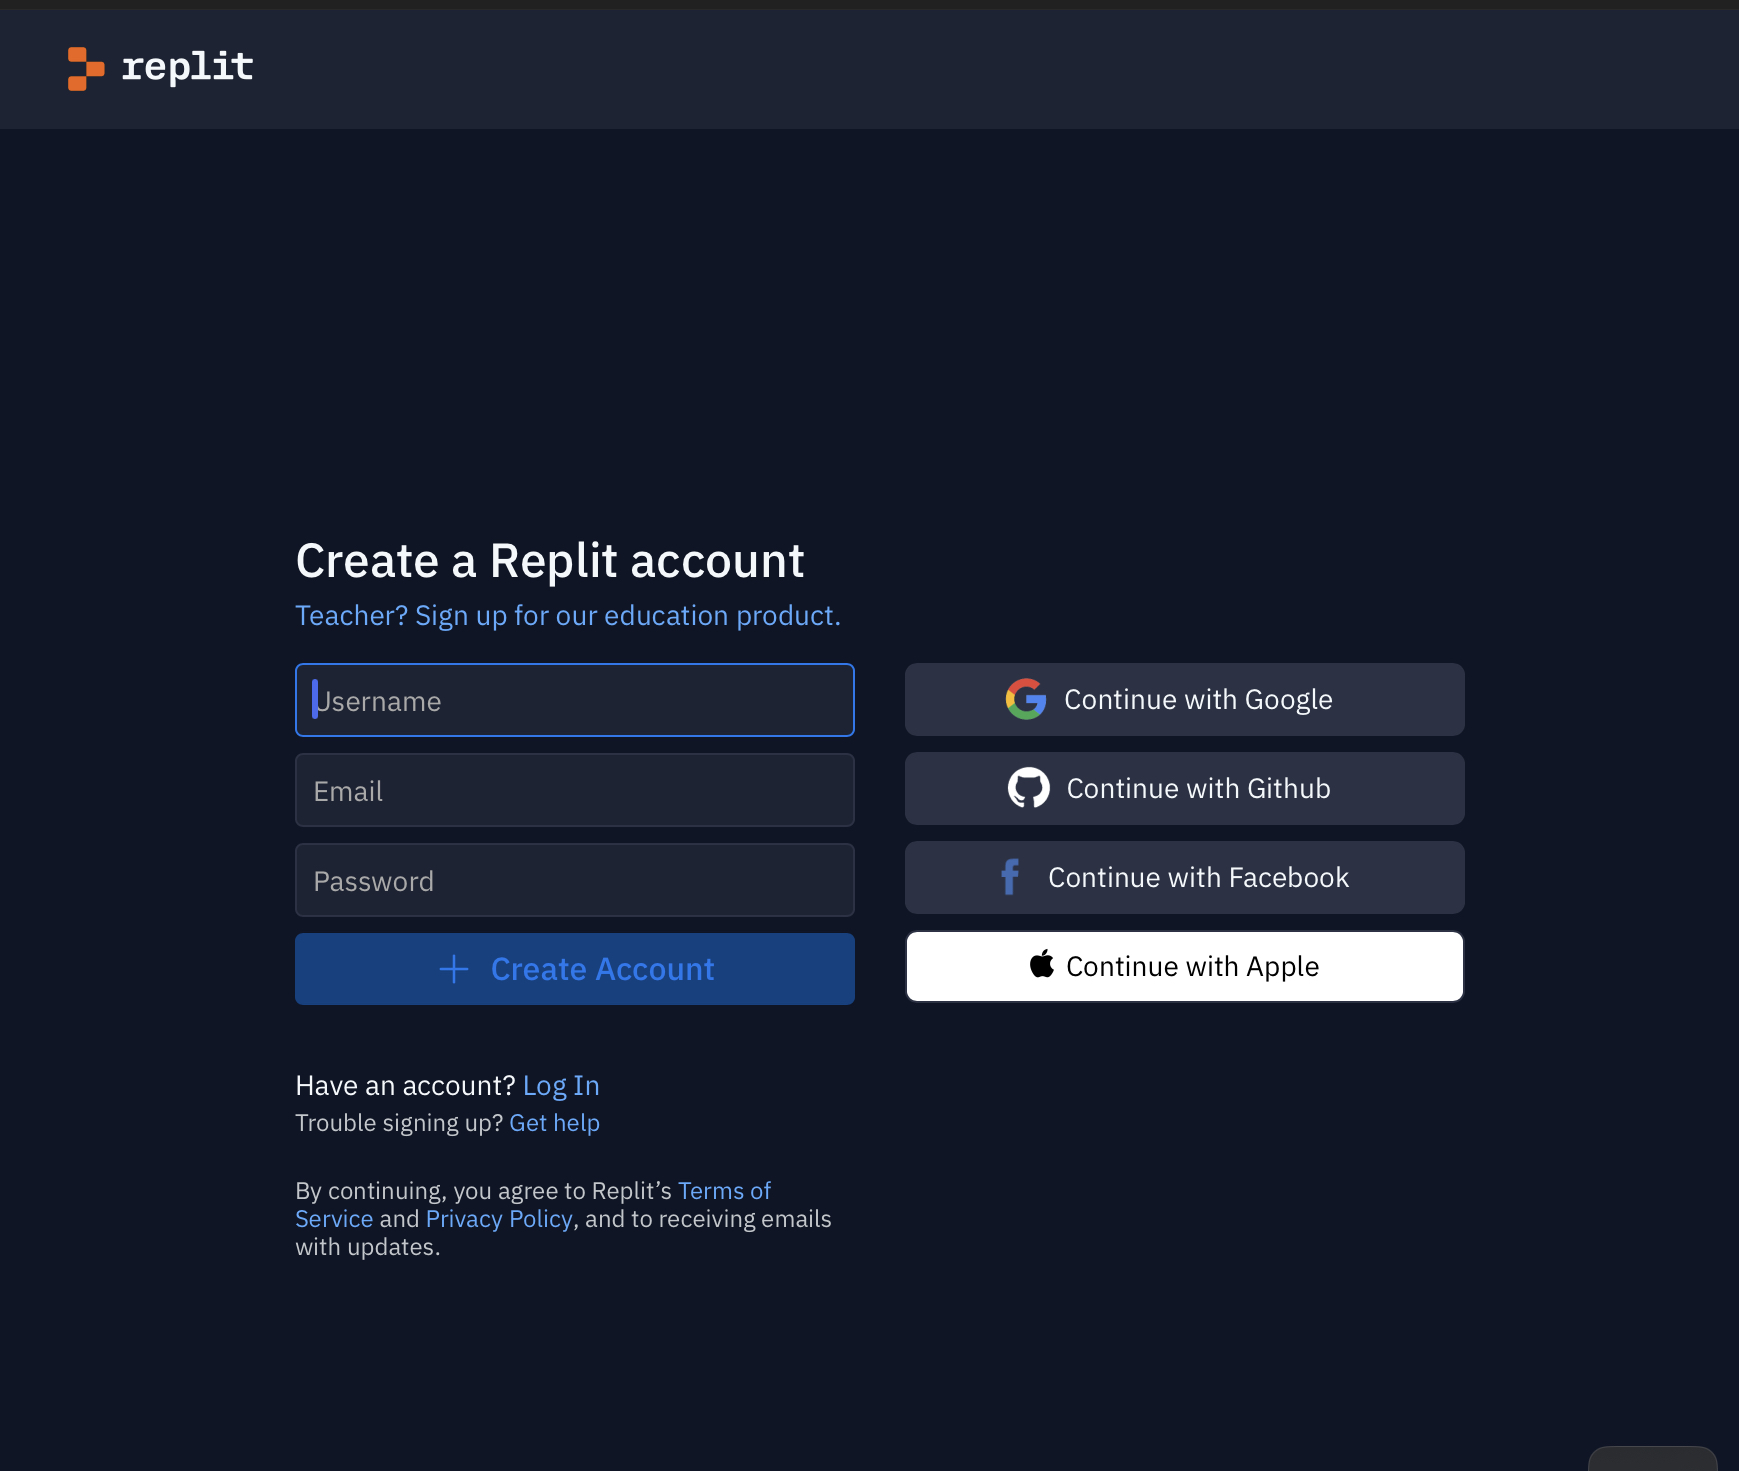The image size is (1739, 1471).
Task: Click the plus icon inside Create Account
Action: 454,968
